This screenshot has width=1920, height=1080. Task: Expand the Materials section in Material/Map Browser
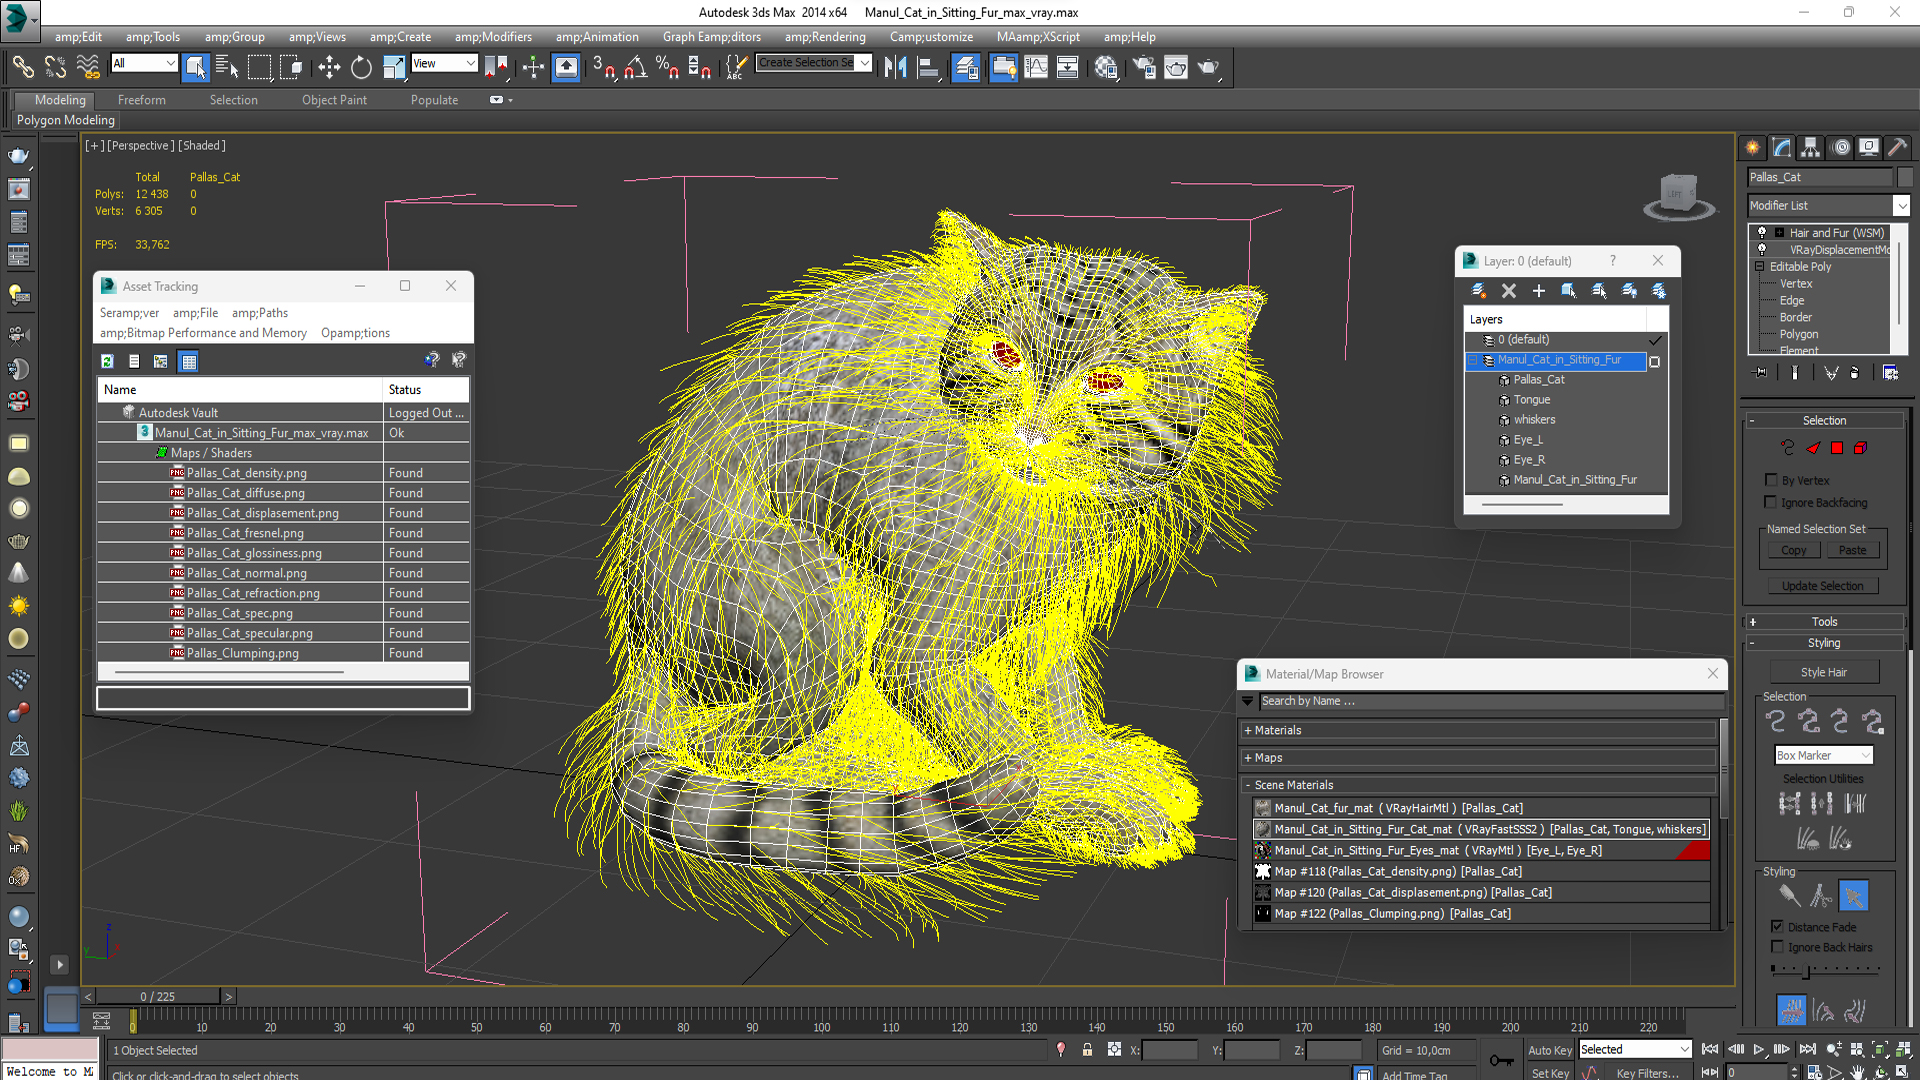pos(1248,730)
